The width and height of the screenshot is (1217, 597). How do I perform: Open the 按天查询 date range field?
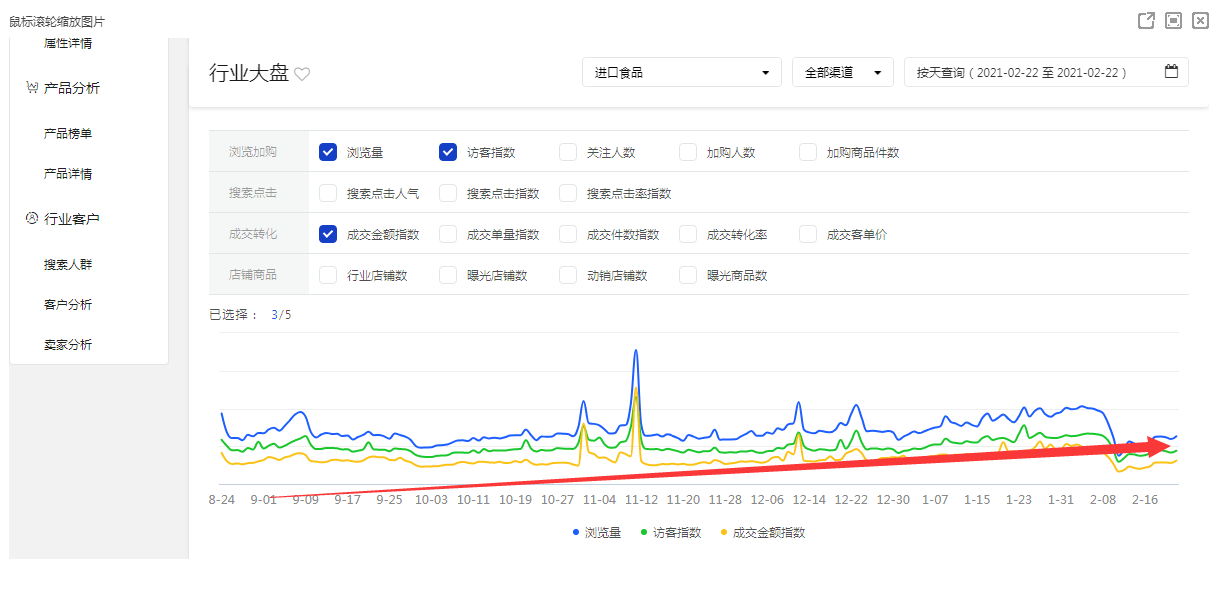[x=1046, y=72]
